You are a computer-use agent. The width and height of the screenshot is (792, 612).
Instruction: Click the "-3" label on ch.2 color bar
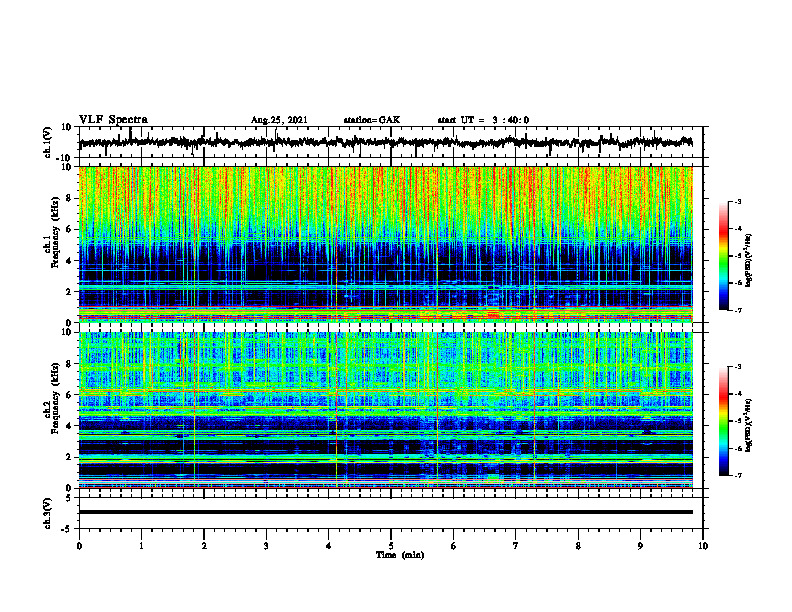point(737,367)
